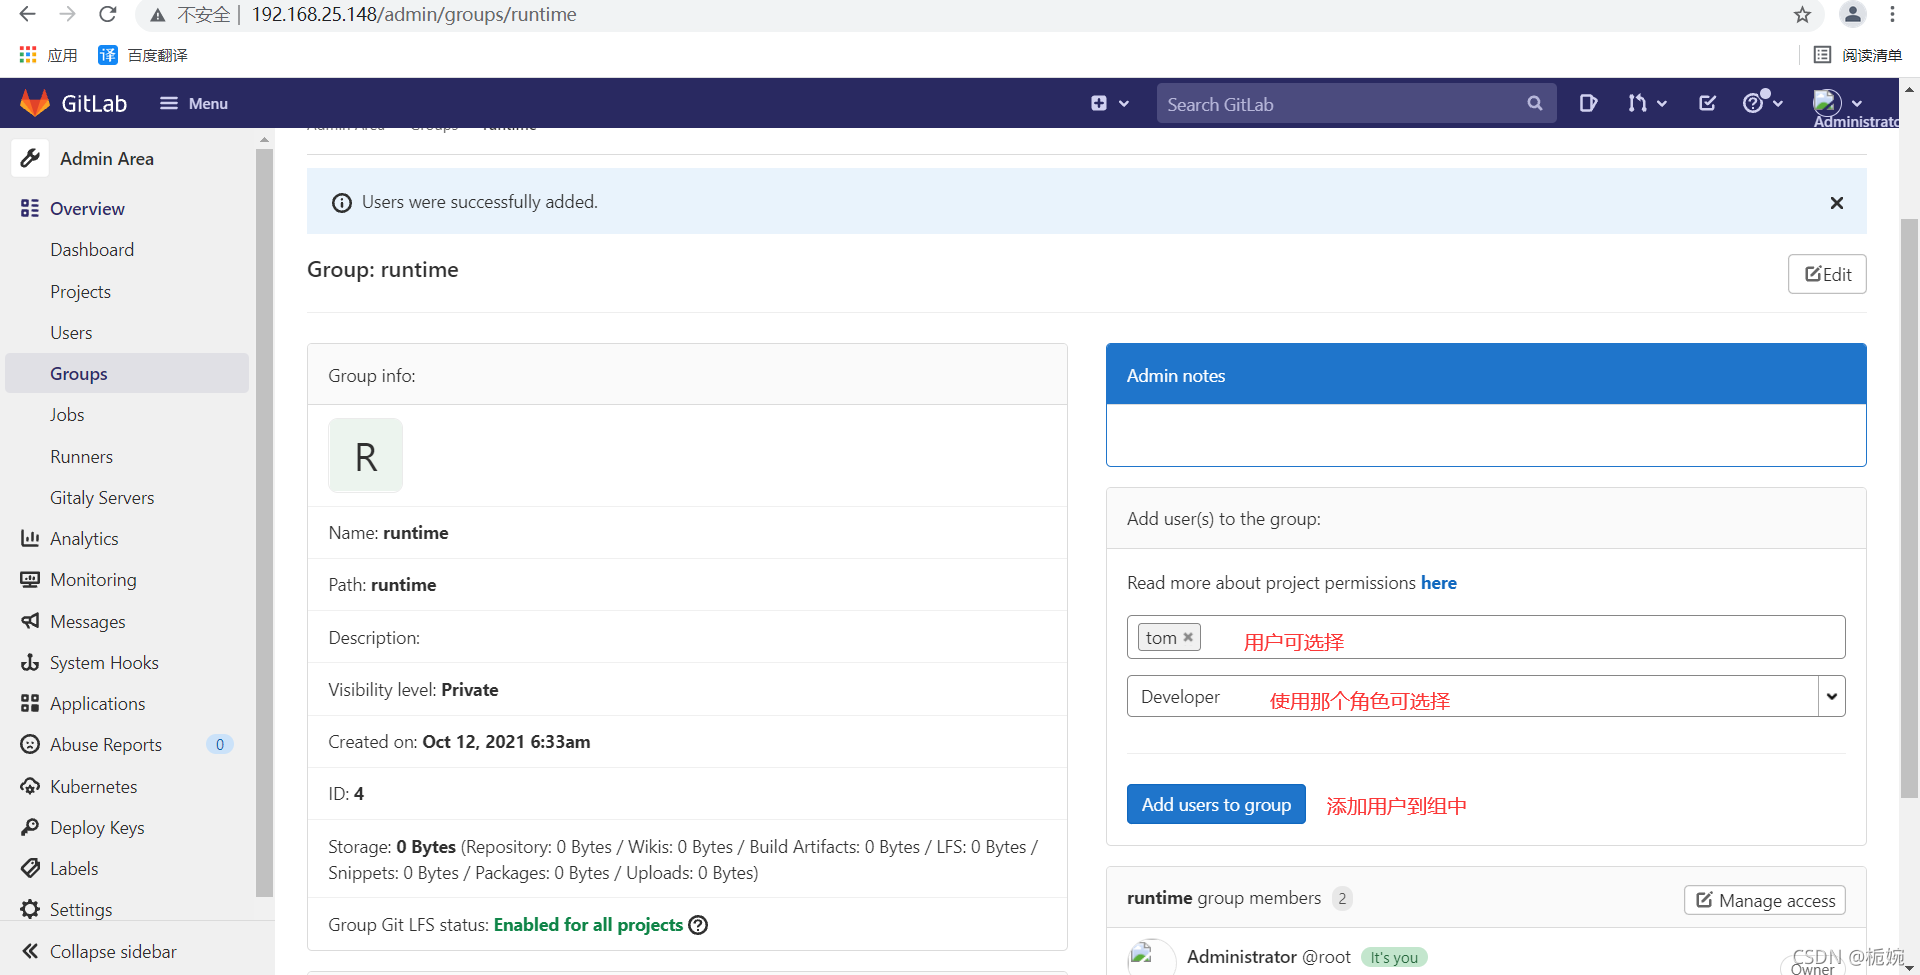
Task: Click the Edit group button
Action: click(1827, 274)
